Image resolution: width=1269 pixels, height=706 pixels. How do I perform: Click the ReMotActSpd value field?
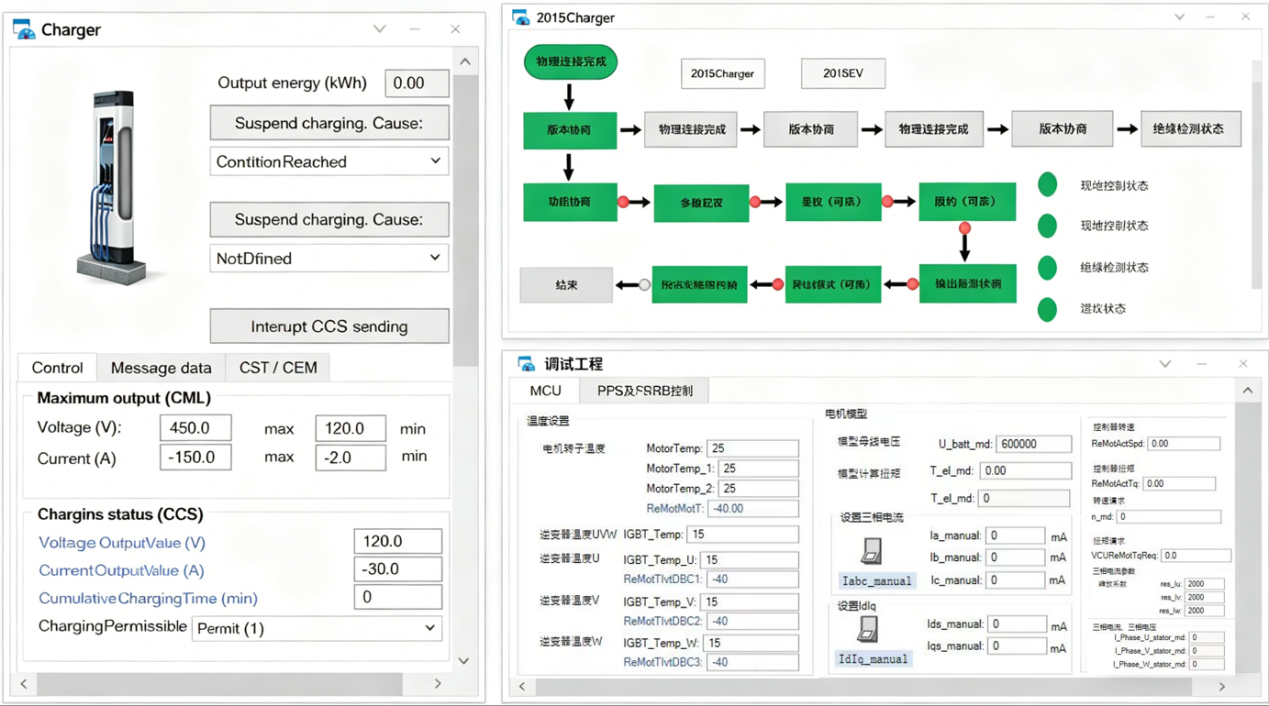tap(1183, 443)
